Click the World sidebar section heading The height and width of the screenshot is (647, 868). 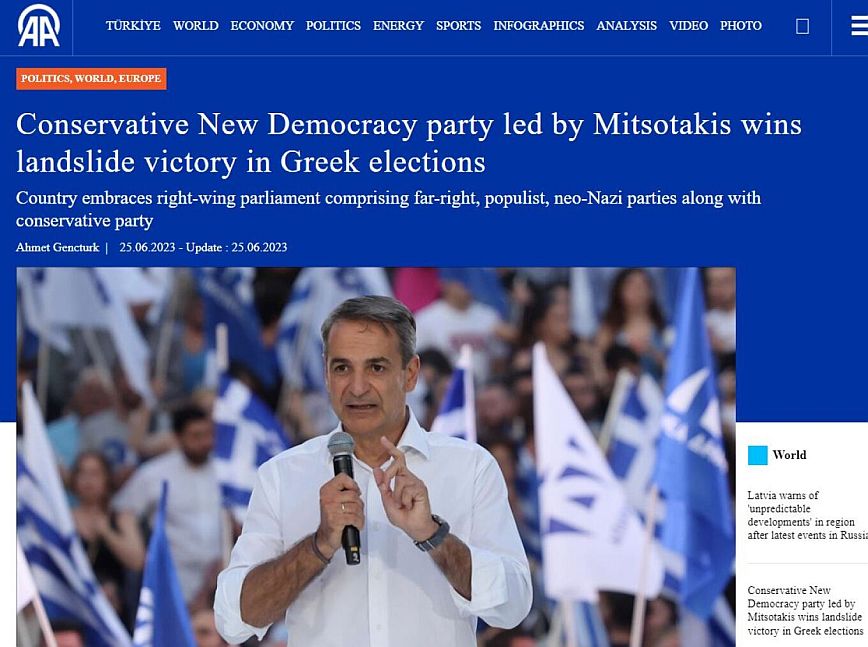click(789, 455)
